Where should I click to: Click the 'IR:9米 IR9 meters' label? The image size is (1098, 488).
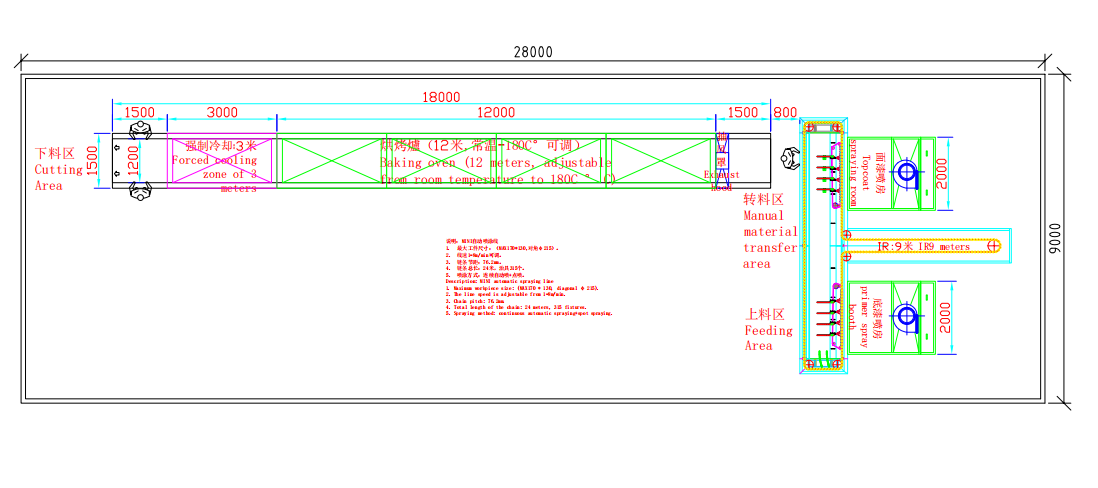pyautogui.click(x=924, y=246)
